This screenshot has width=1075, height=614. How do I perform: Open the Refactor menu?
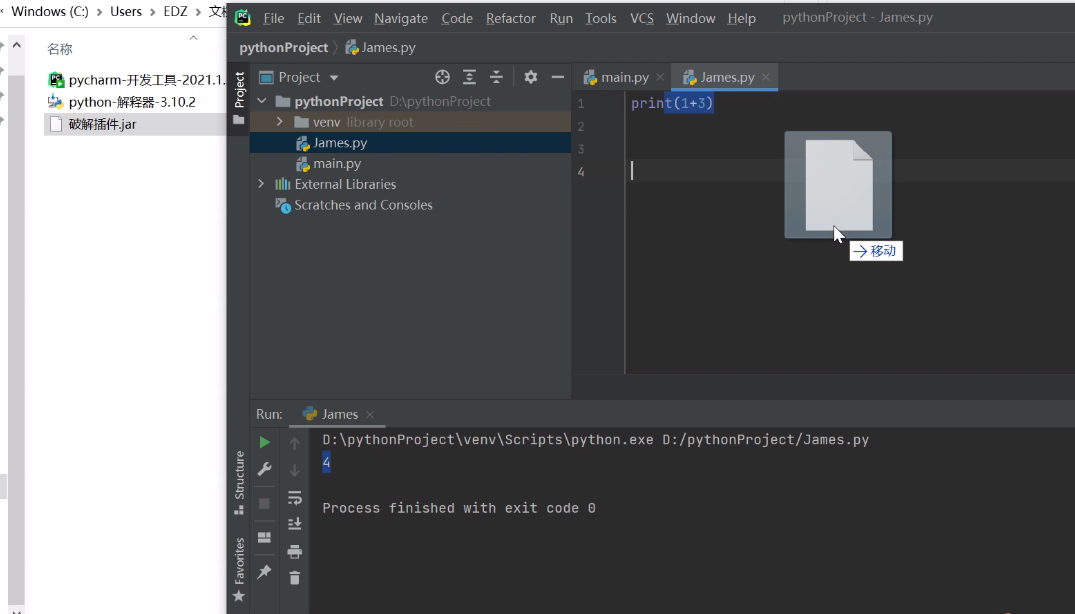point(511,18)
